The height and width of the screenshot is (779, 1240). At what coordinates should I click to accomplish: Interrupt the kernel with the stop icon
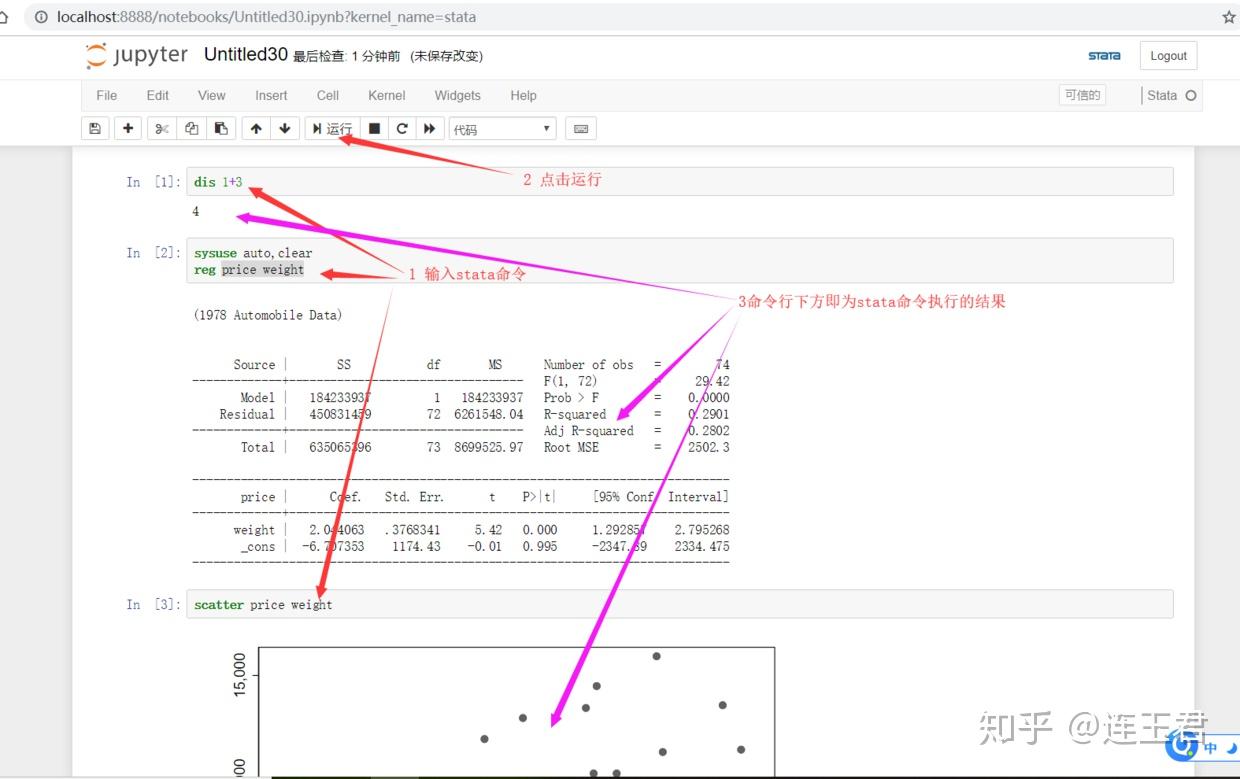coord(372,128)
